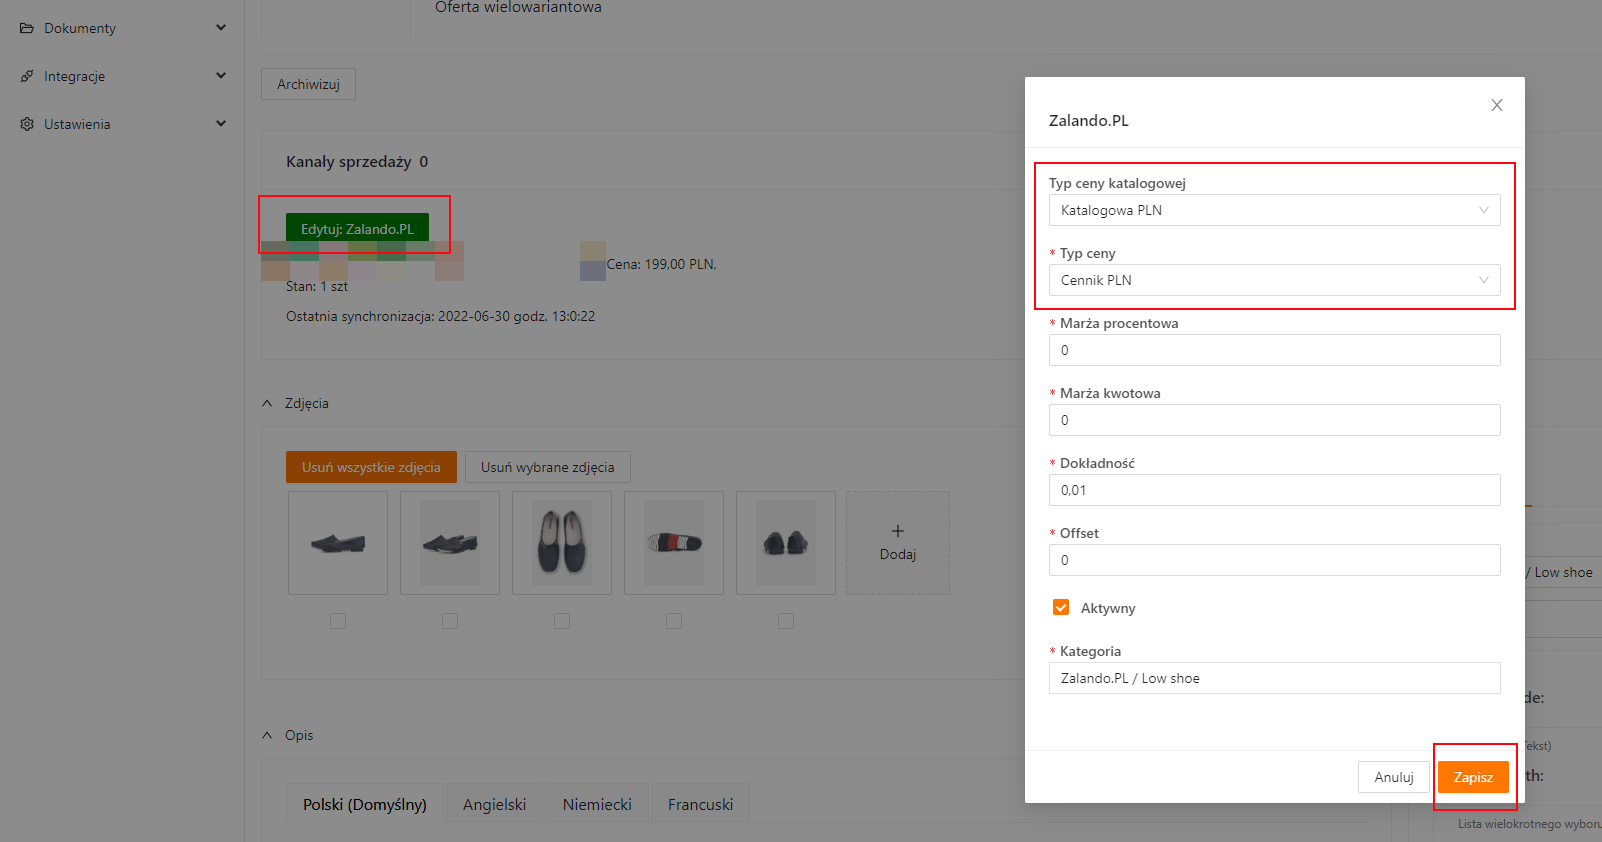Select the second shoe photo thumbnail
Viewport: 1602px width, 842px height.
(450, 543)
